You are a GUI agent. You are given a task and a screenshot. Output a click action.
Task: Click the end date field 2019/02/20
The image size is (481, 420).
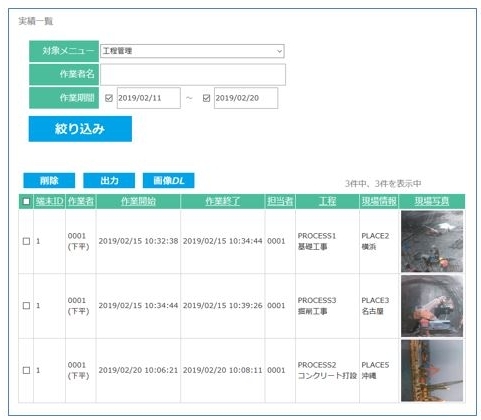[x=246, y=98]
